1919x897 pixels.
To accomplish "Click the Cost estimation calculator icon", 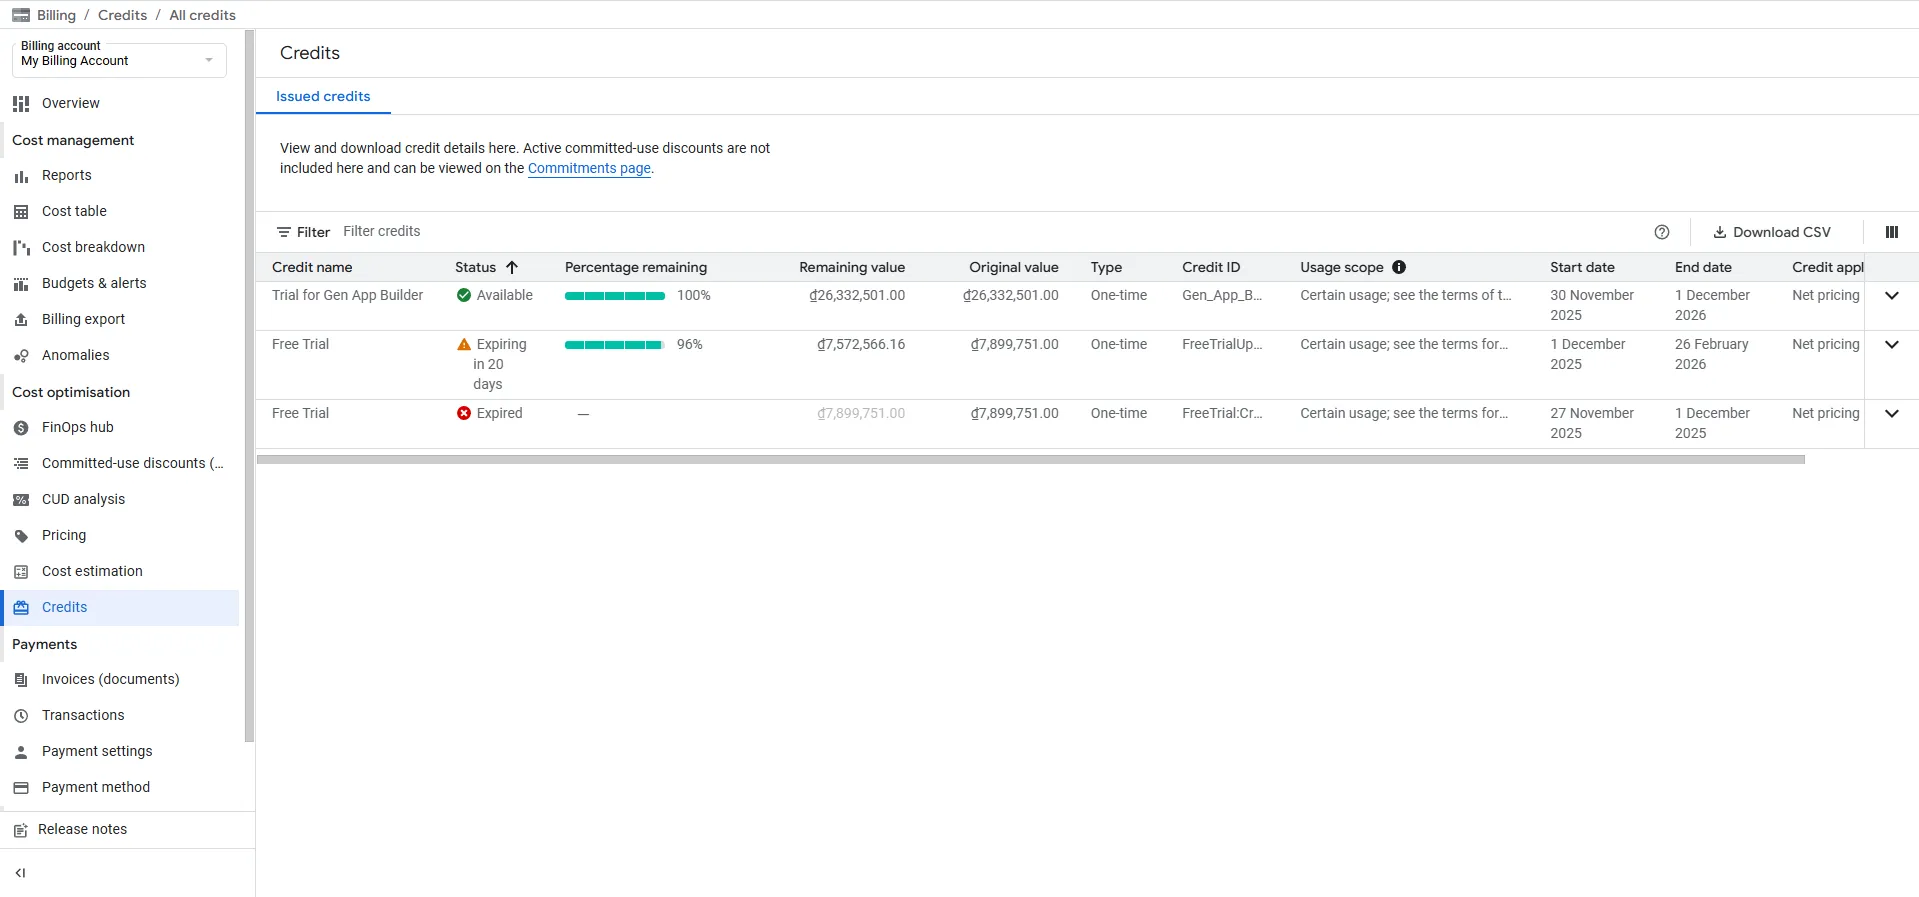I will tap(21, 572).
